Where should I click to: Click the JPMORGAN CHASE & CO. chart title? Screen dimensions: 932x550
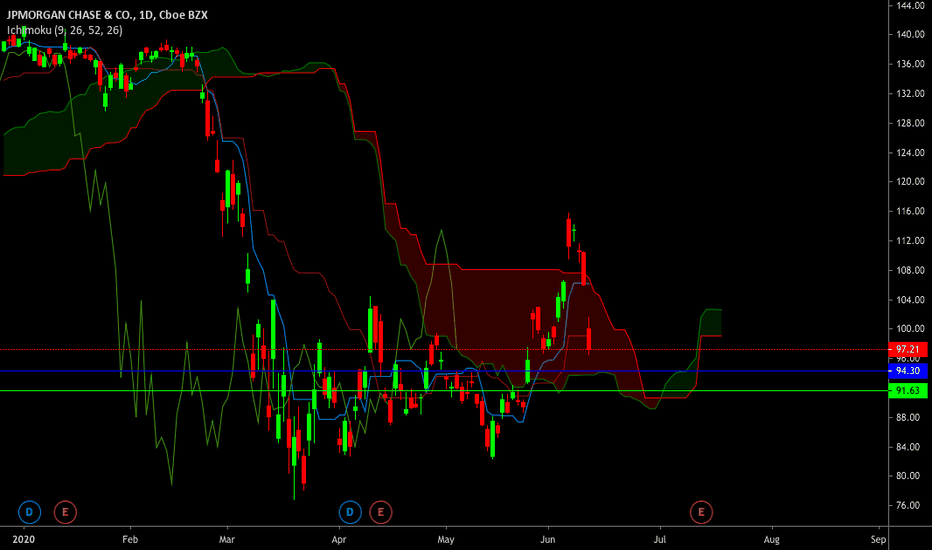tap(108, 15)
